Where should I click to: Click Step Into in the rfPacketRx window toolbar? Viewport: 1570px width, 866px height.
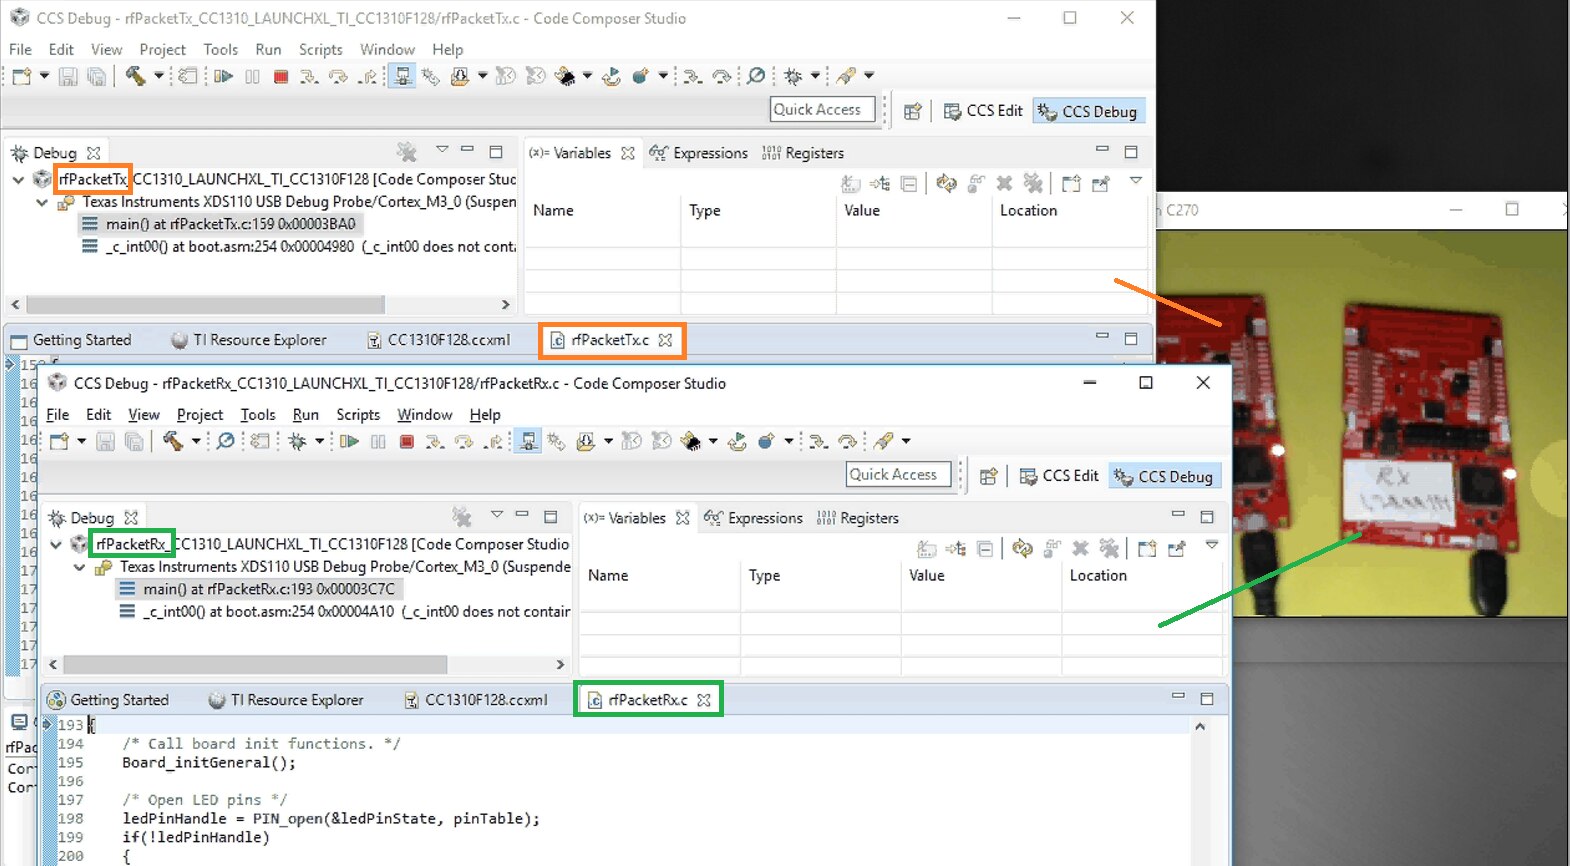tap(435, 441)
